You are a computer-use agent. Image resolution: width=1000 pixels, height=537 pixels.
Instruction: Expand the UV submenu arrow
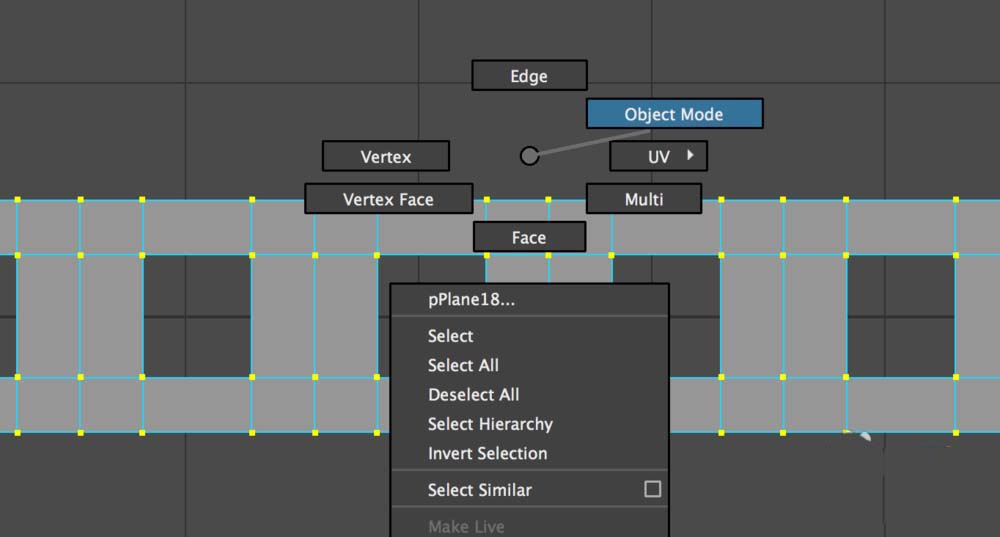coord(690,156)
